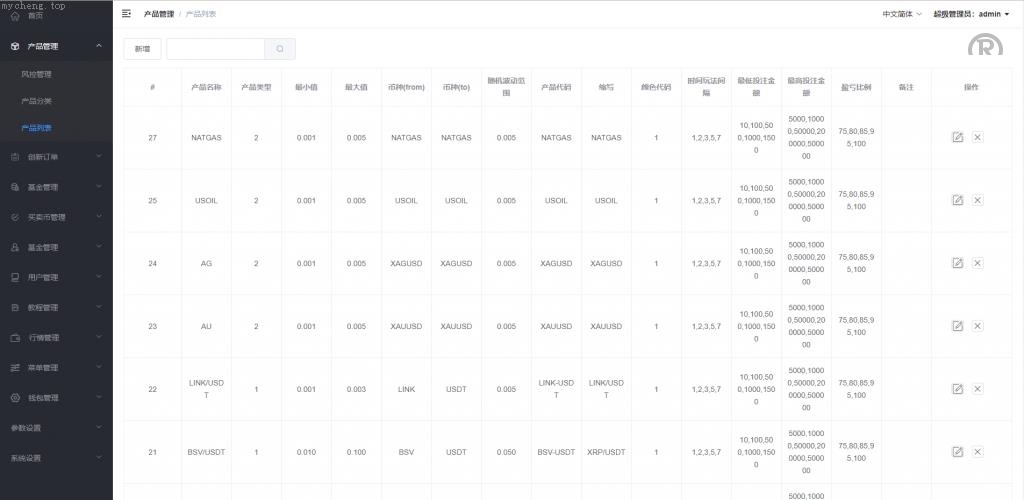
Task: Select 产品分类 in the sidebar submenu
Action: pos(36,101)
